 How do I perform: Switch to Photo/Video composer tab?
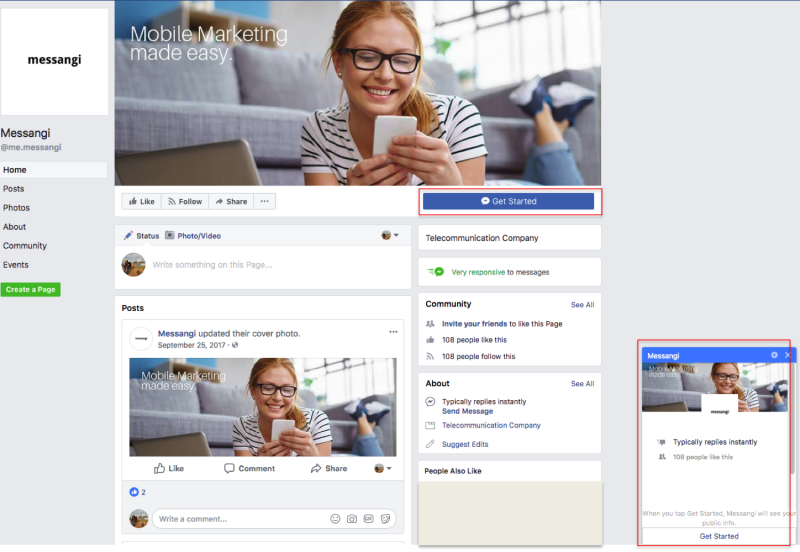pyautogui.click(x=193, y=236)
